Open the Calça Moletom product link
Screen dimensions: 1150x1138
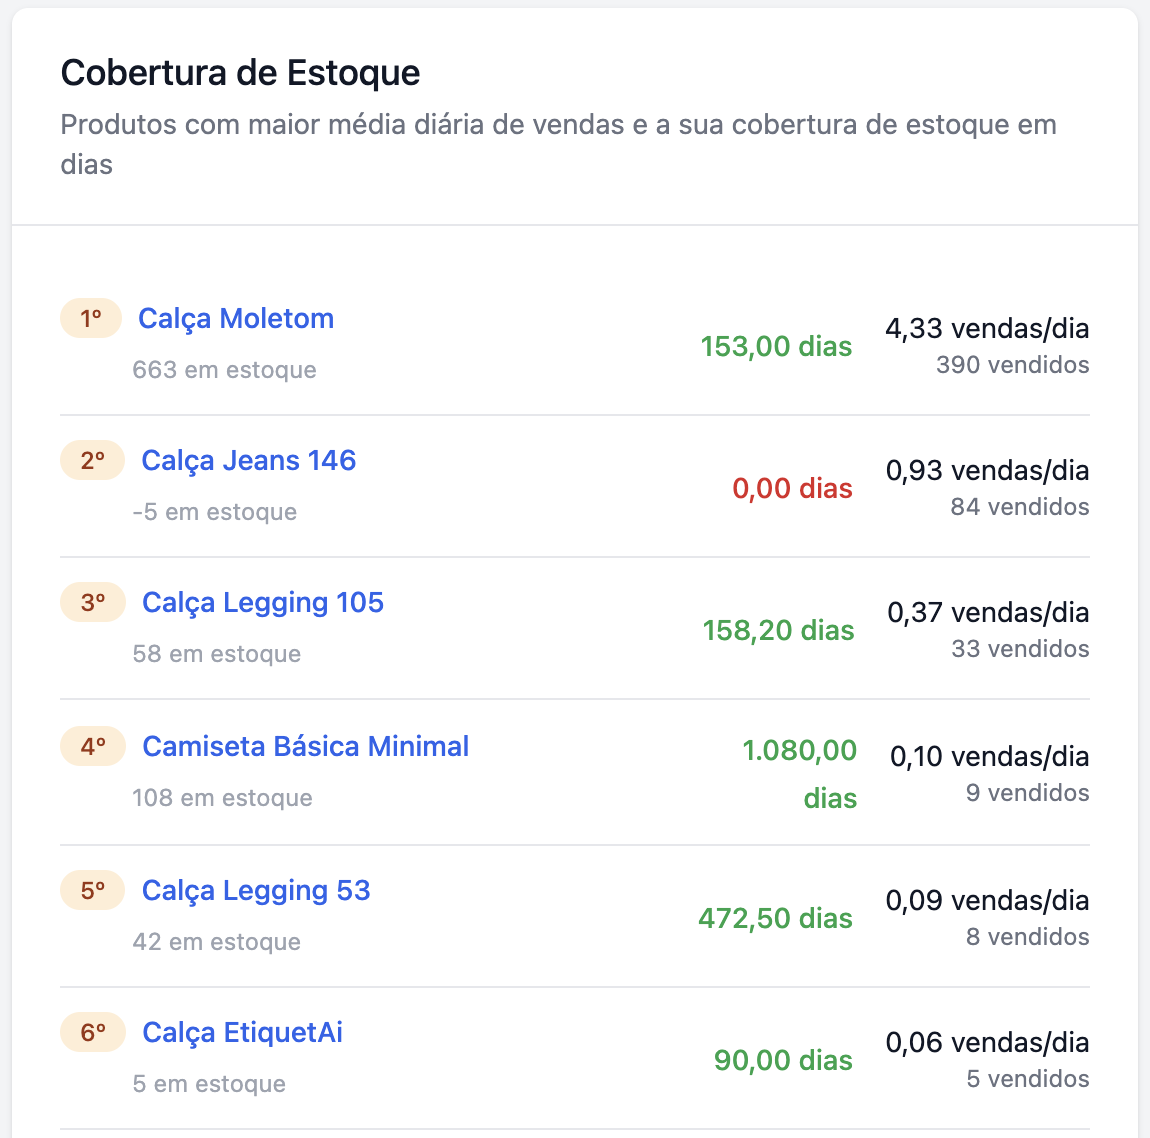point(236,319)
